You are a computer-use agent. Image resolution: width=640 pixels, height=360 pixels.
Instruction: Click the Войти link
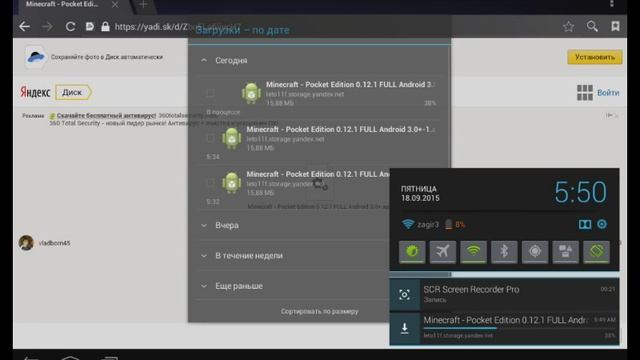tap(608, 93)
